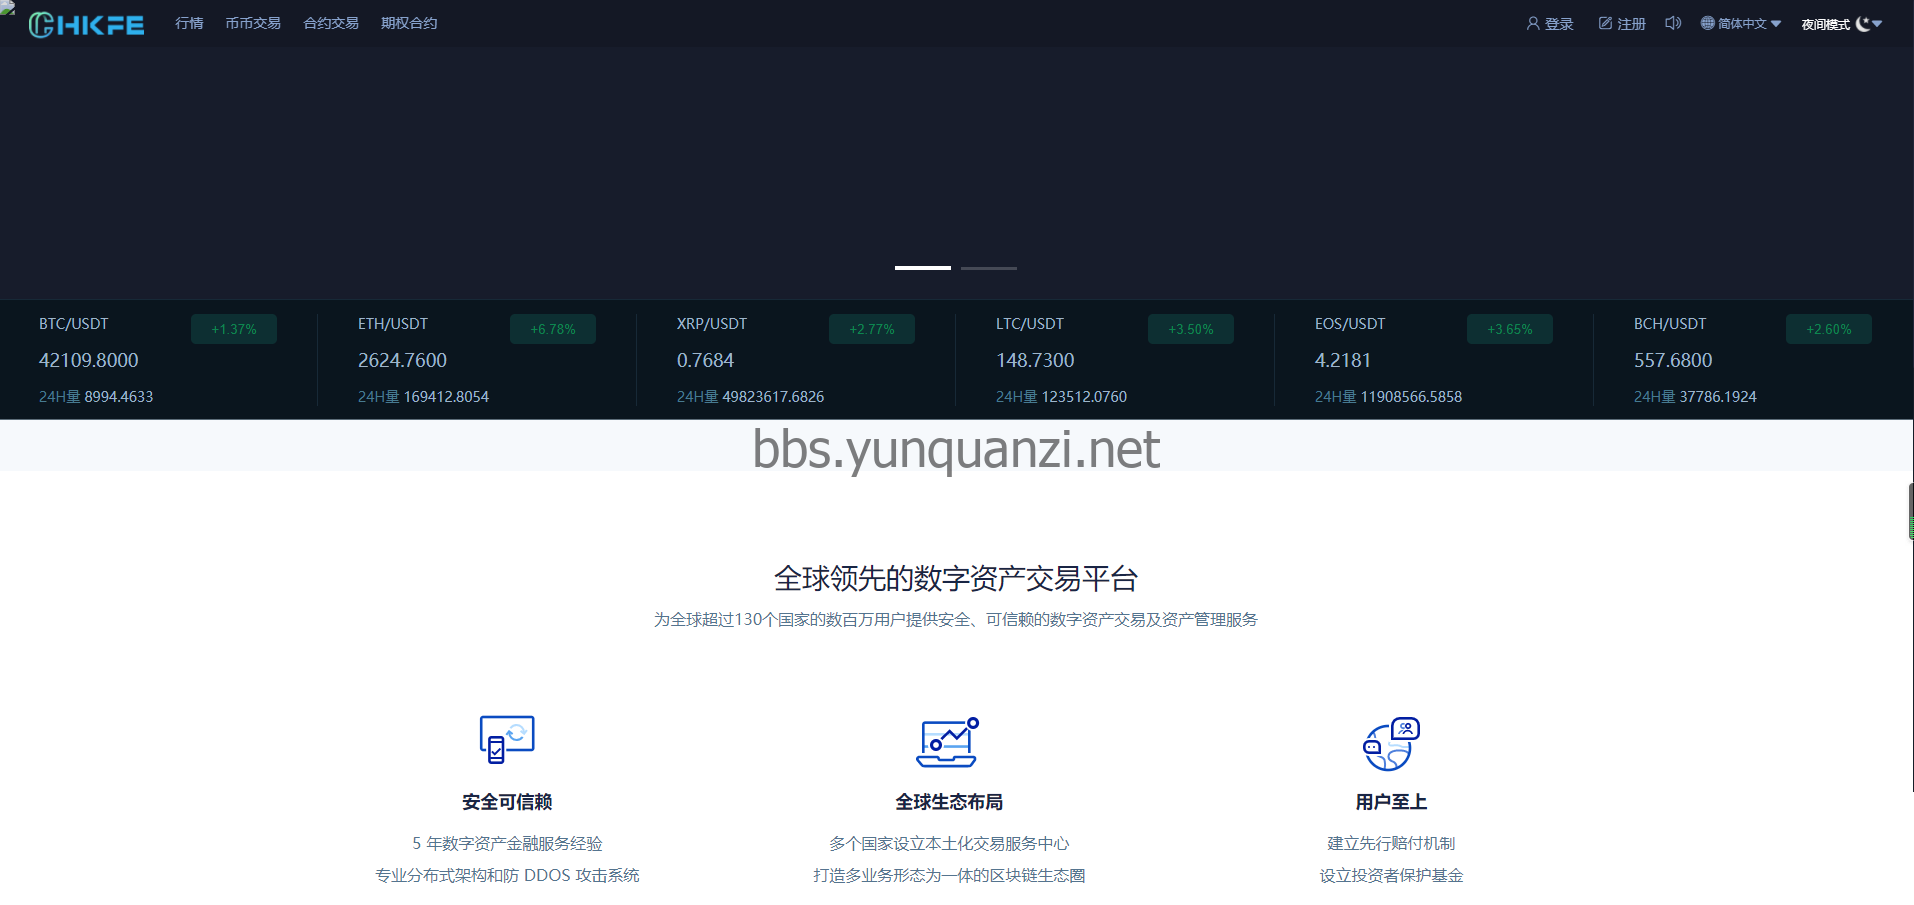Image resolution: width=1914 pixels, height=905 pixels.
Task: Open the 行情 market menu
Action: tap(189, 23)
